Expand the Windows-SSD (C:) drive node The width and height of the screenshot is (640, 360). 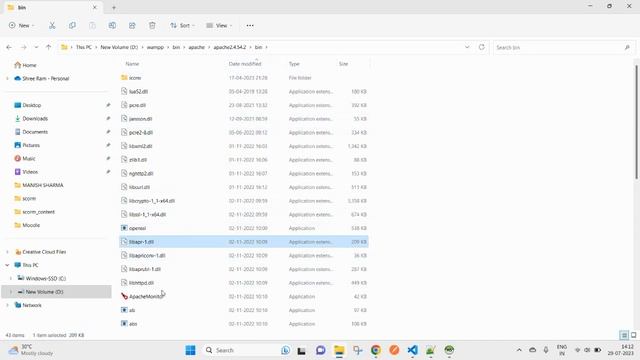pyautogui.click(x=11, y=278)
